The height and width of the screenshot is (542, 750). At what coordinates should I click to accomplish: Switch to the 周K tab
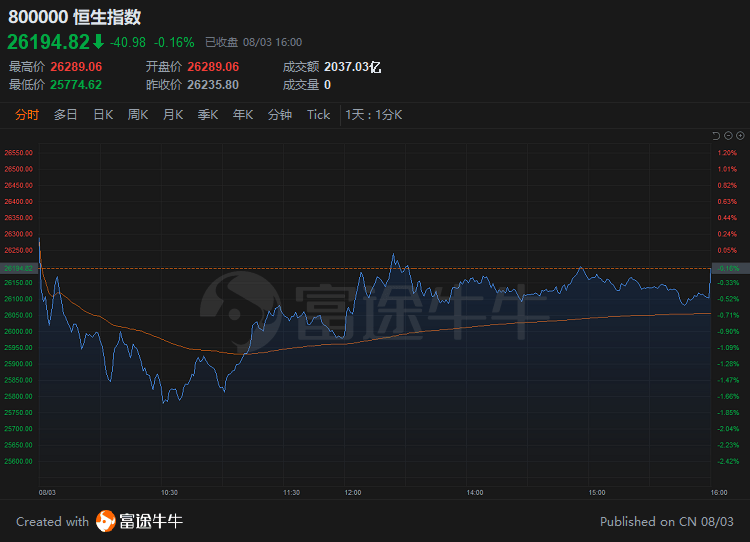click(x=138, y=115)
